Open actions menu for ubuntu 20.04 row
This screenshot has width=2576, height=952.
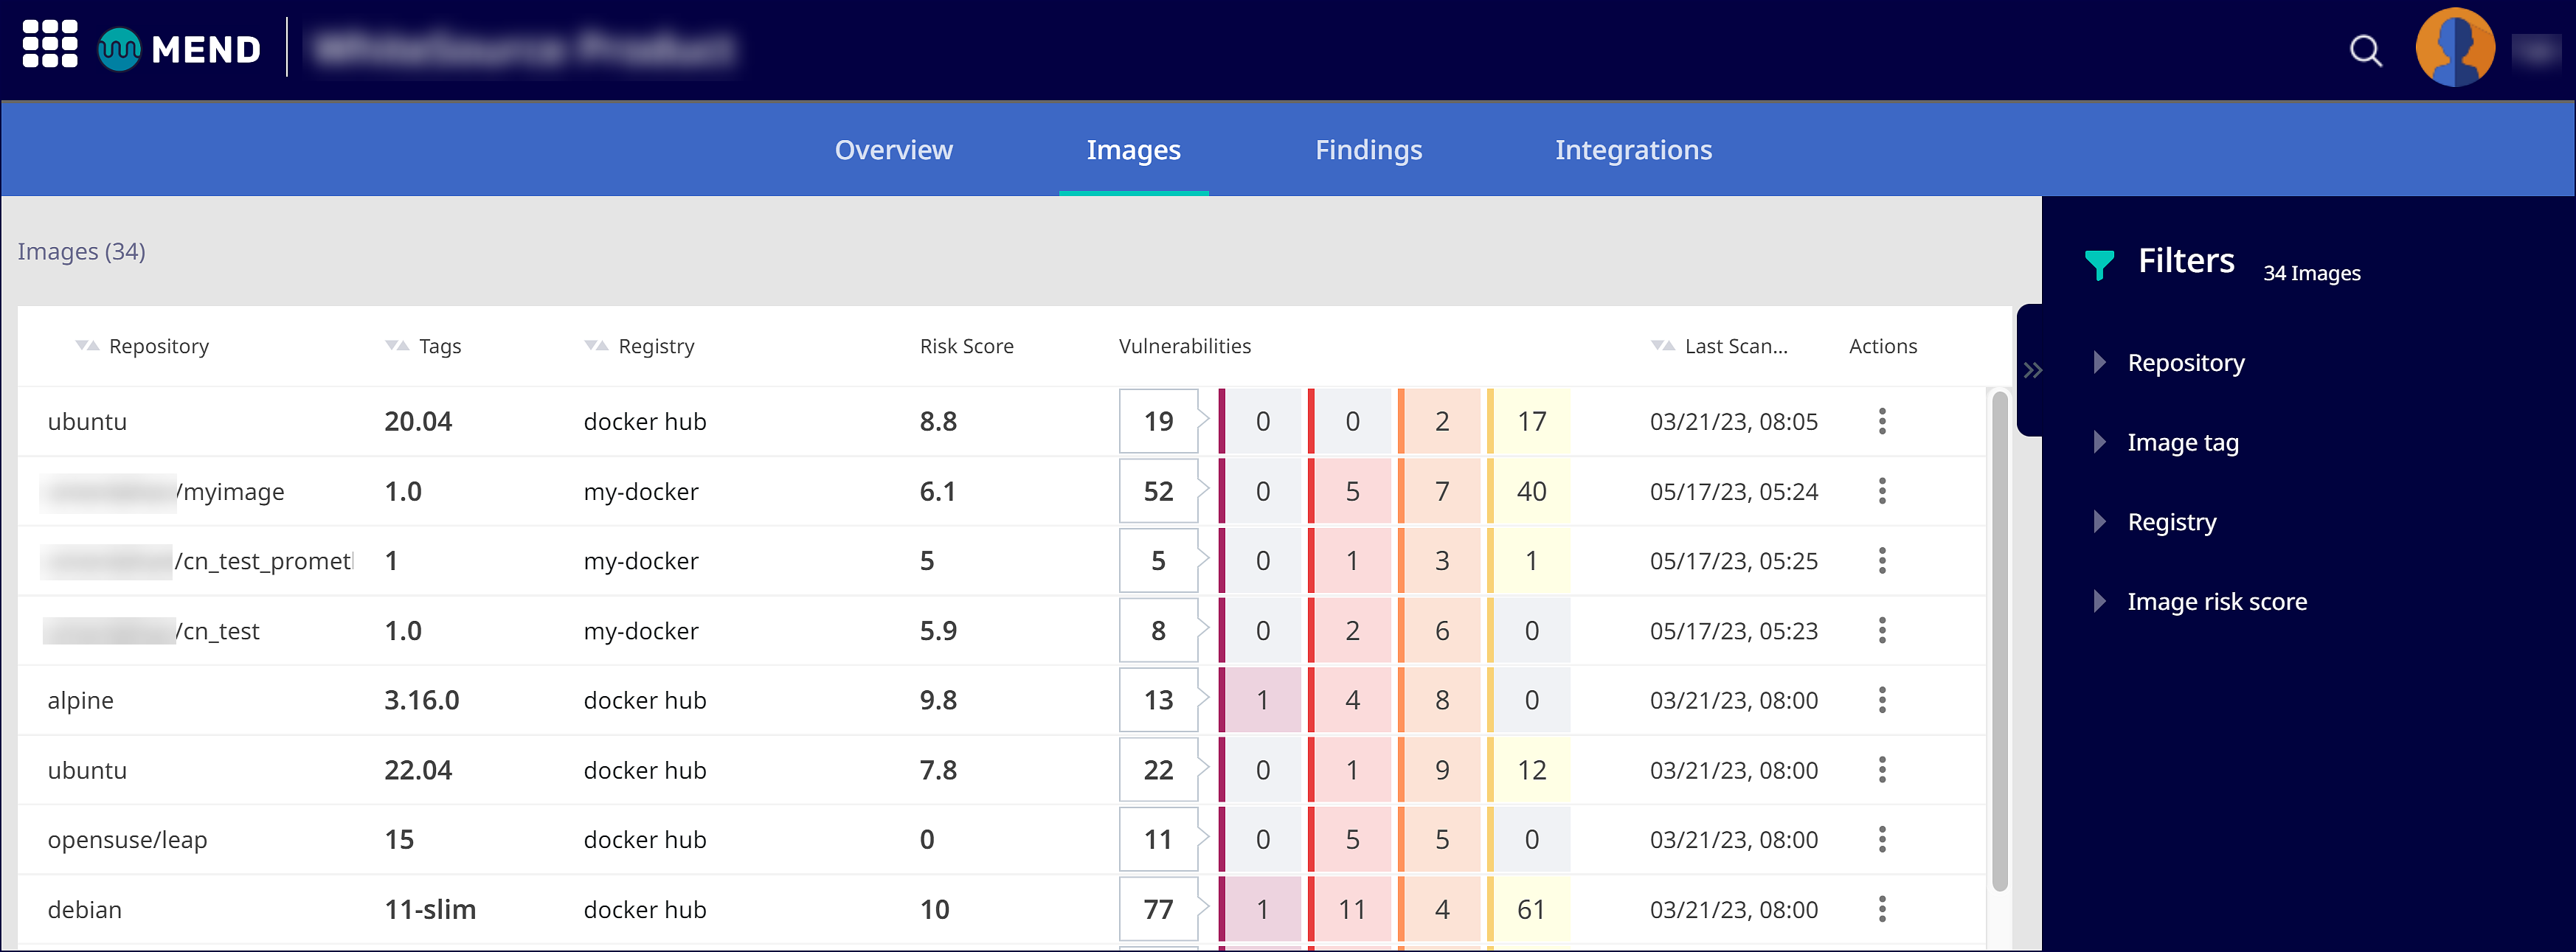[x=1882, y=421]
